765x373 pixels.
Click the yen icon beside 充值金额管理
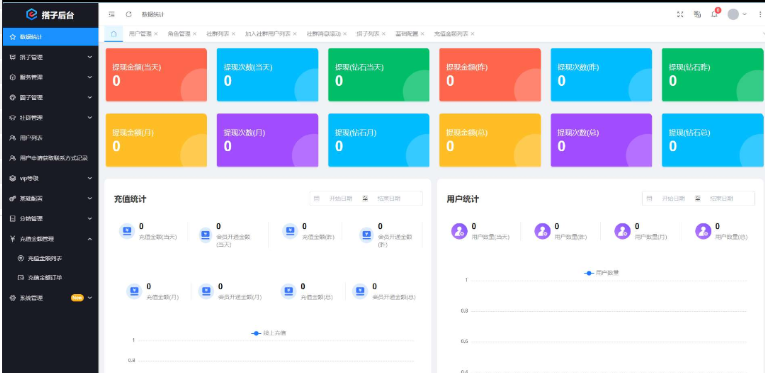(13, 239)
